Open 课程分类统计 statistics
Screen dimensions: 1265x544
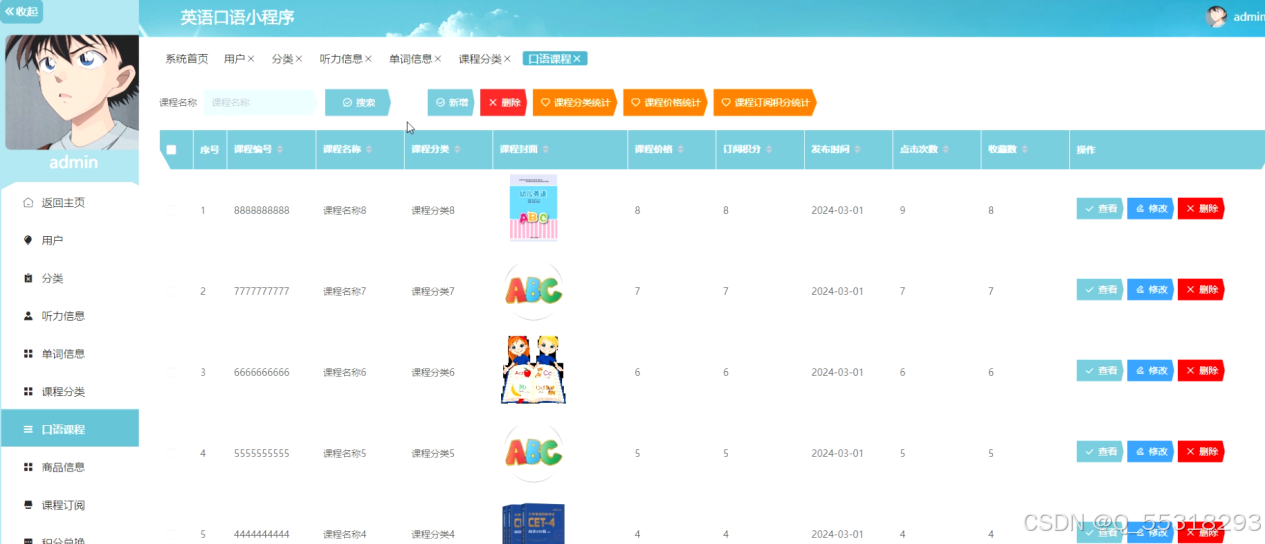(x=575, y=102)
